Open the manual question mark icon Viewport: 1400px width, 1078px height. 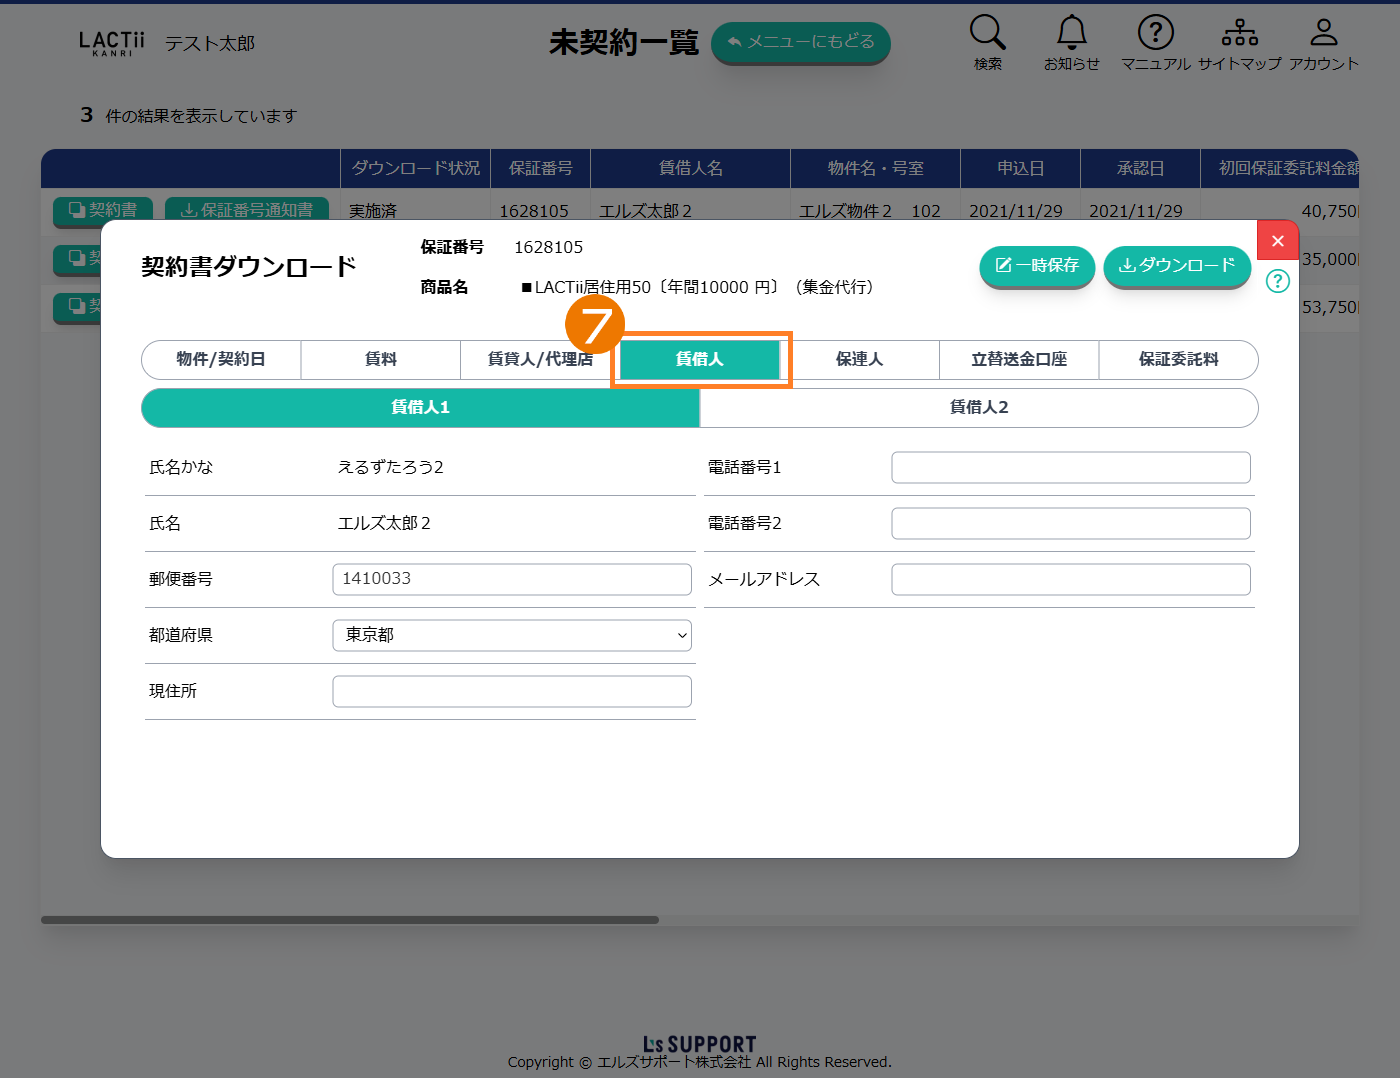(1155, 33)
